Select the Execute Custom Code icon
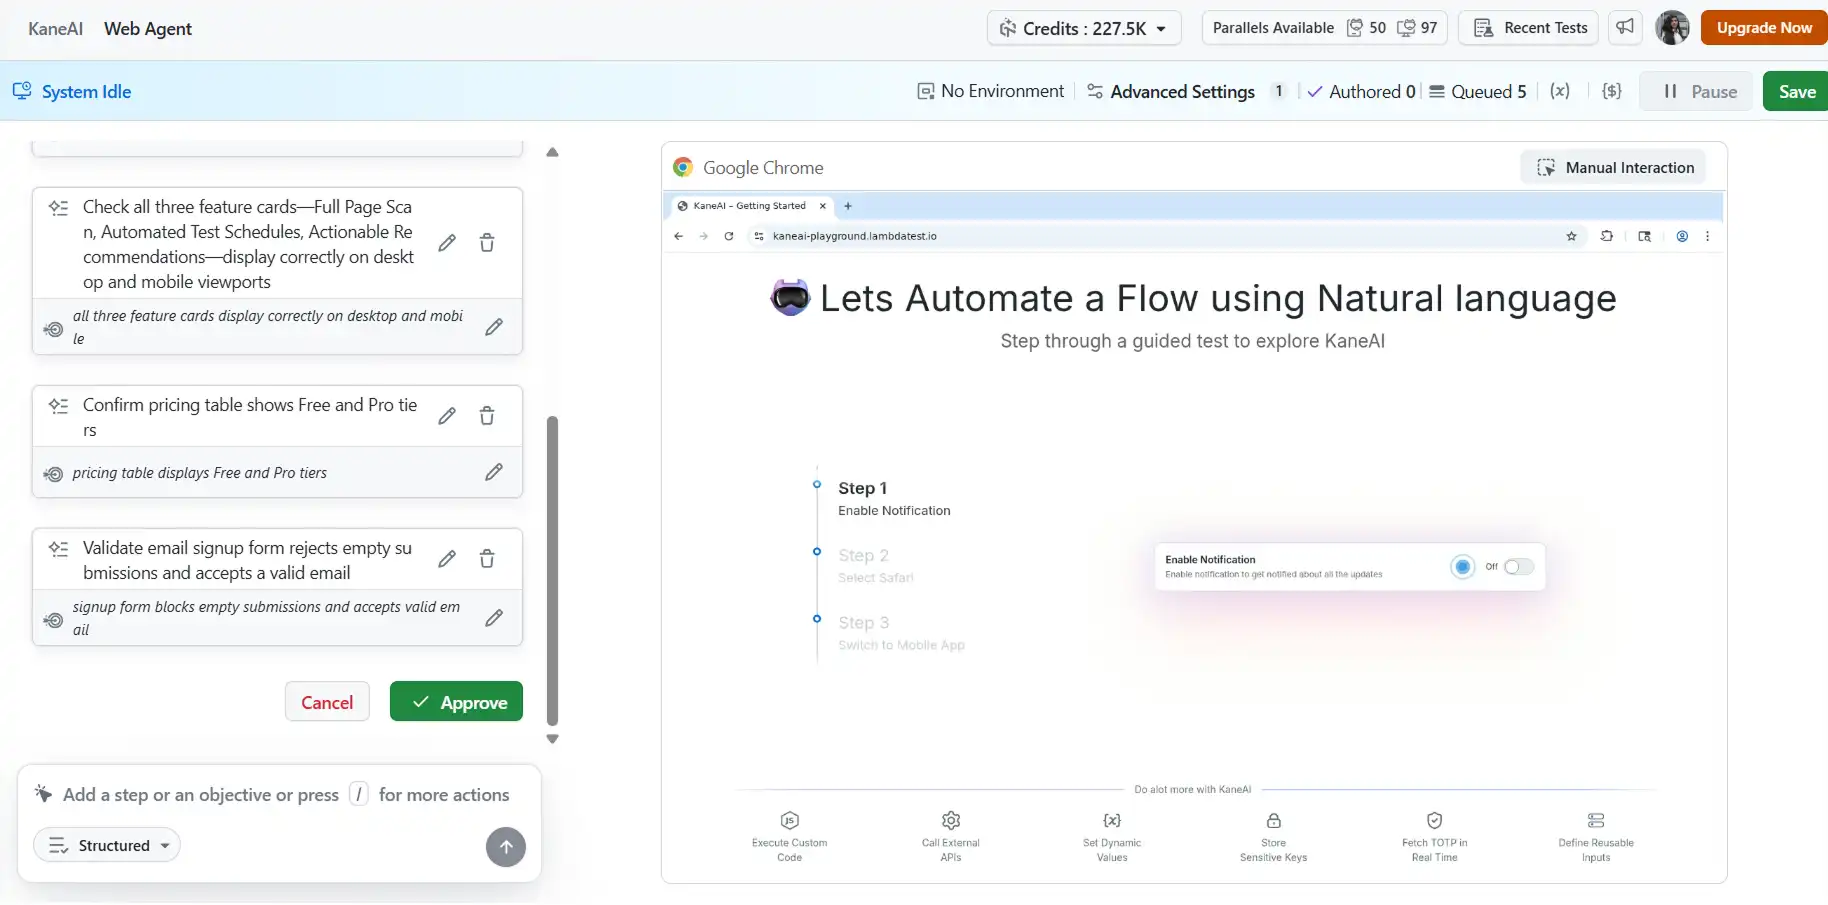This screenshot has height=905, width=1828. (789, 821)
